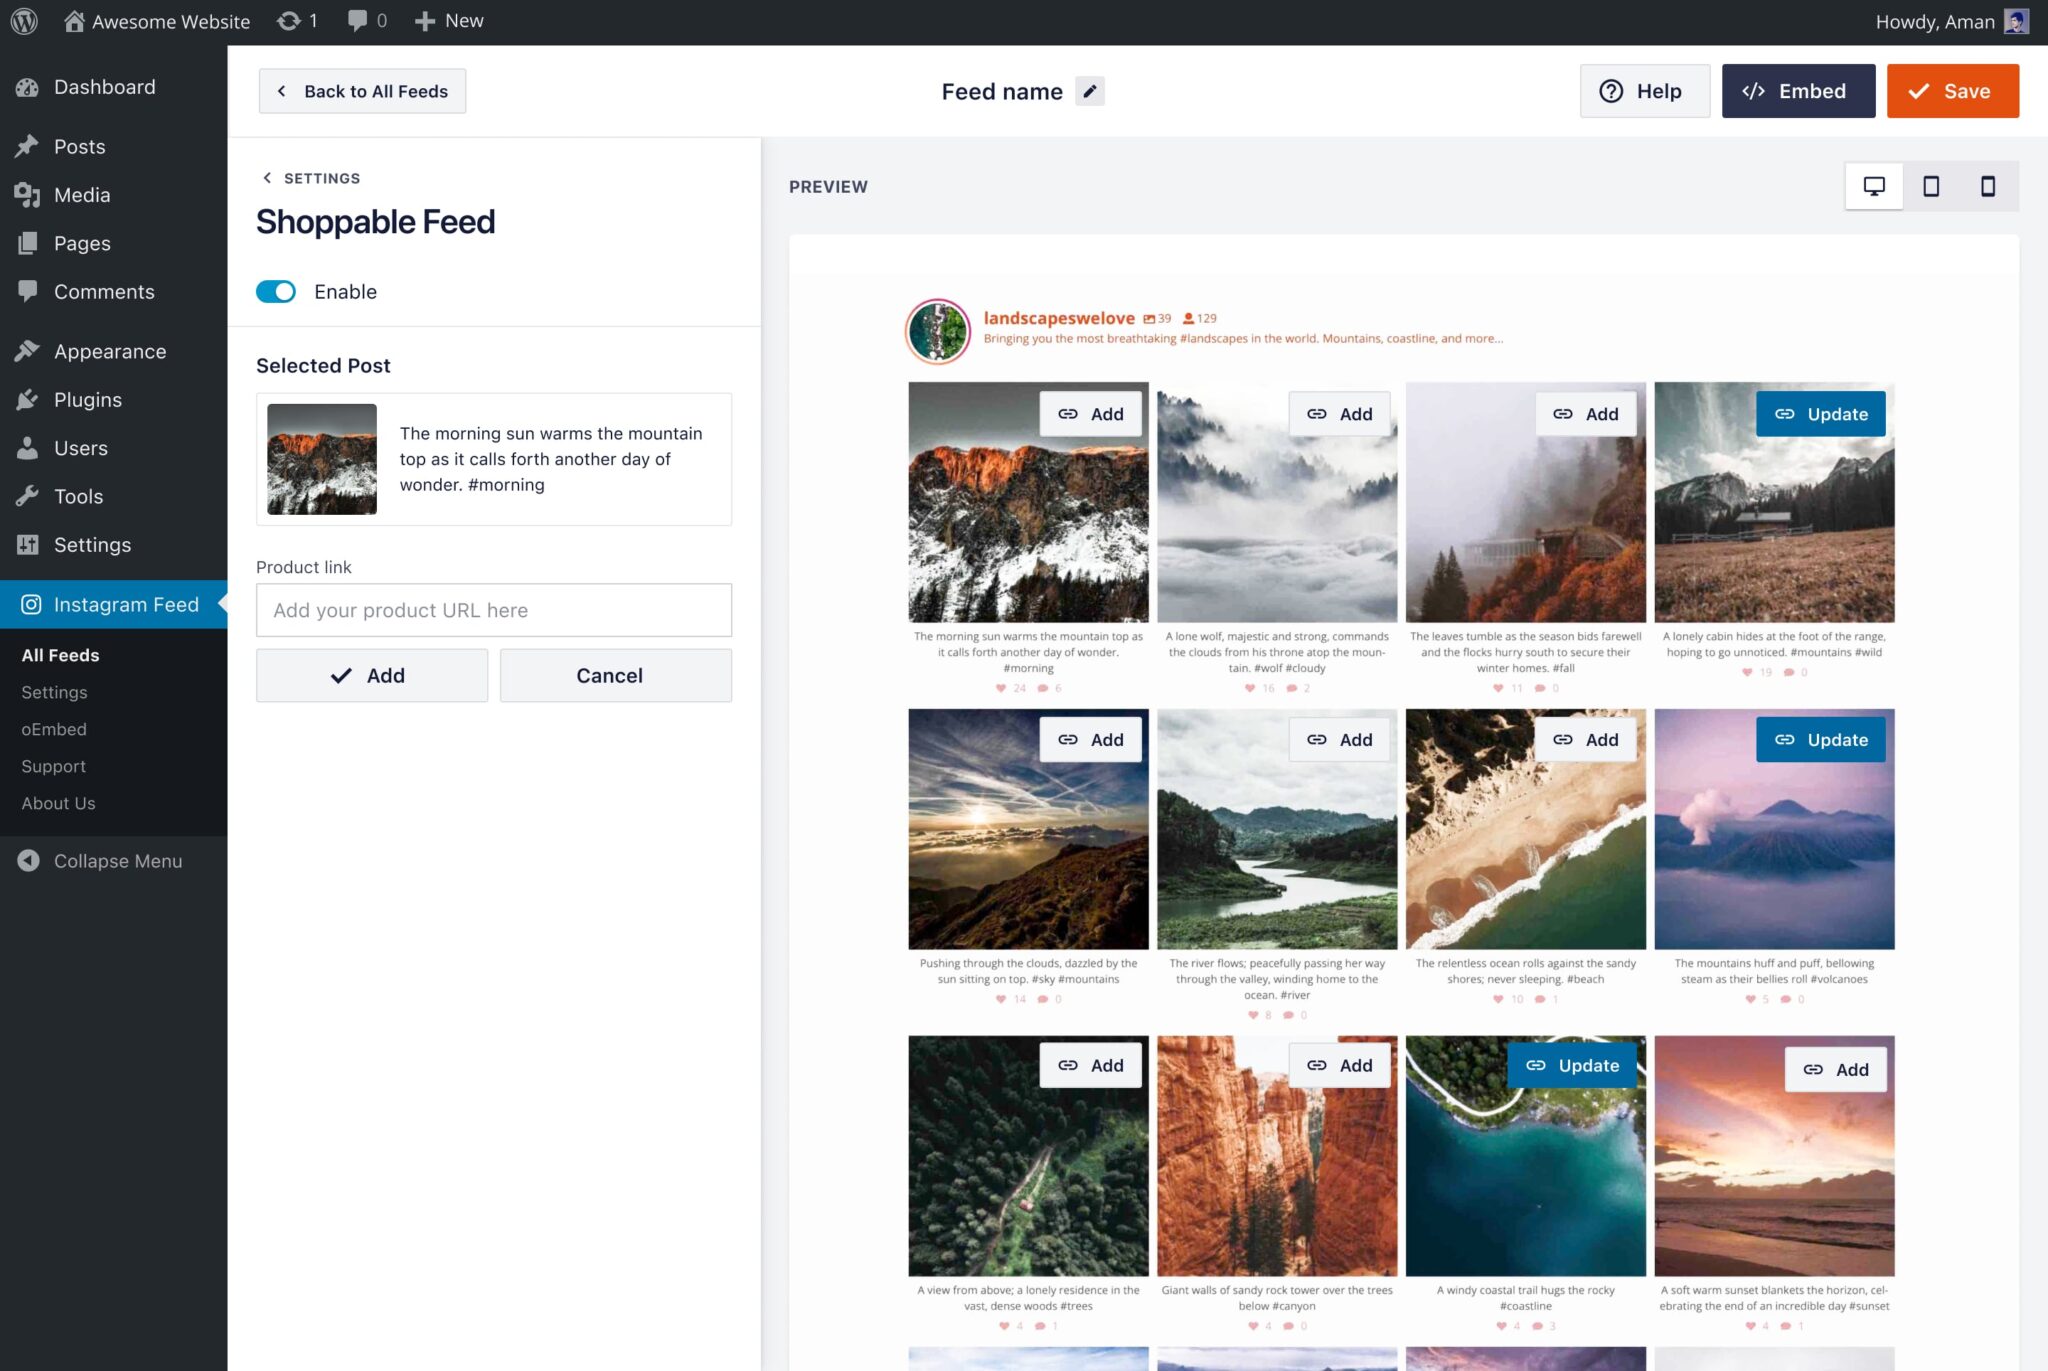This screenshot has height=1371, width=2048.
Task: Select oEmbed submenu under Instagram Feed
Action: coord(54,729)
